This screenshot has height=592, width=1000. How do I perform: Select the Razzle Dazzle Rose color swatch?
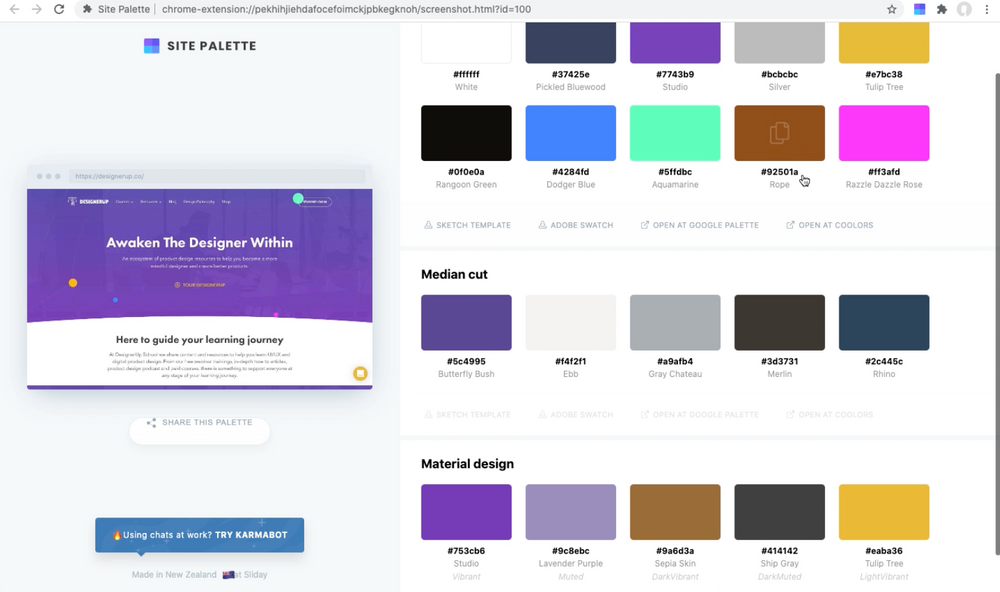883,132
